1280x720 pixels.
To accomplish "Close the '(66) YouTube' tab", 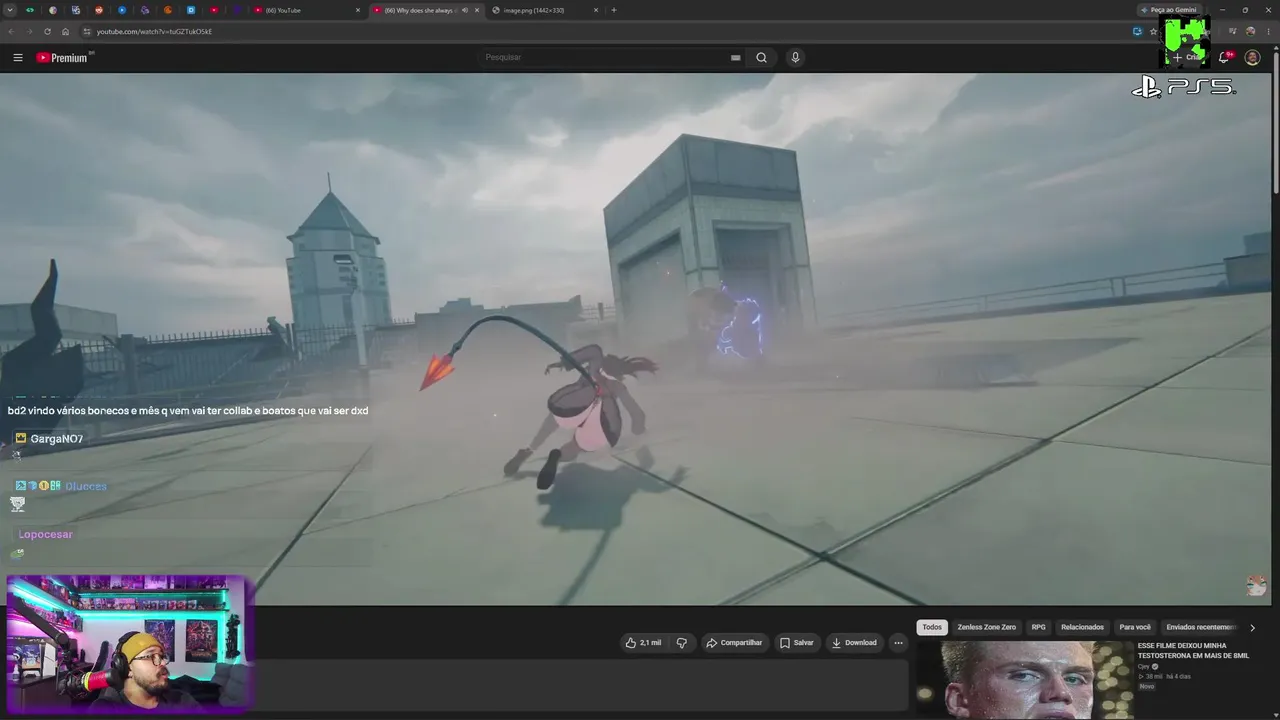I will [x=357, y=10].
